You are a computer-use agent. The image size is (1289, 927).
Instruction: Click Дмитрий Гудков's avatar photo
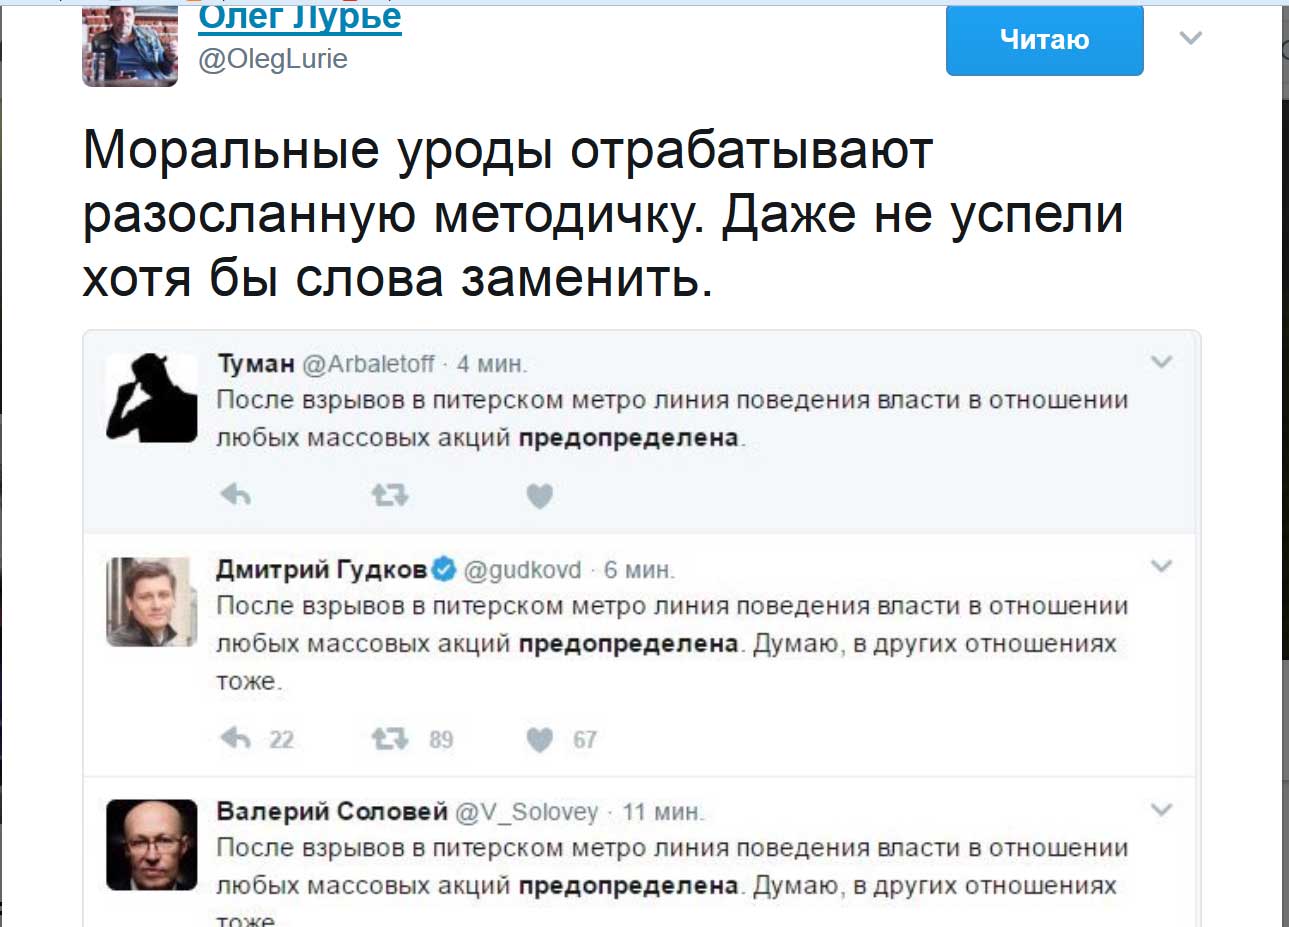click(x=152, y=602)
